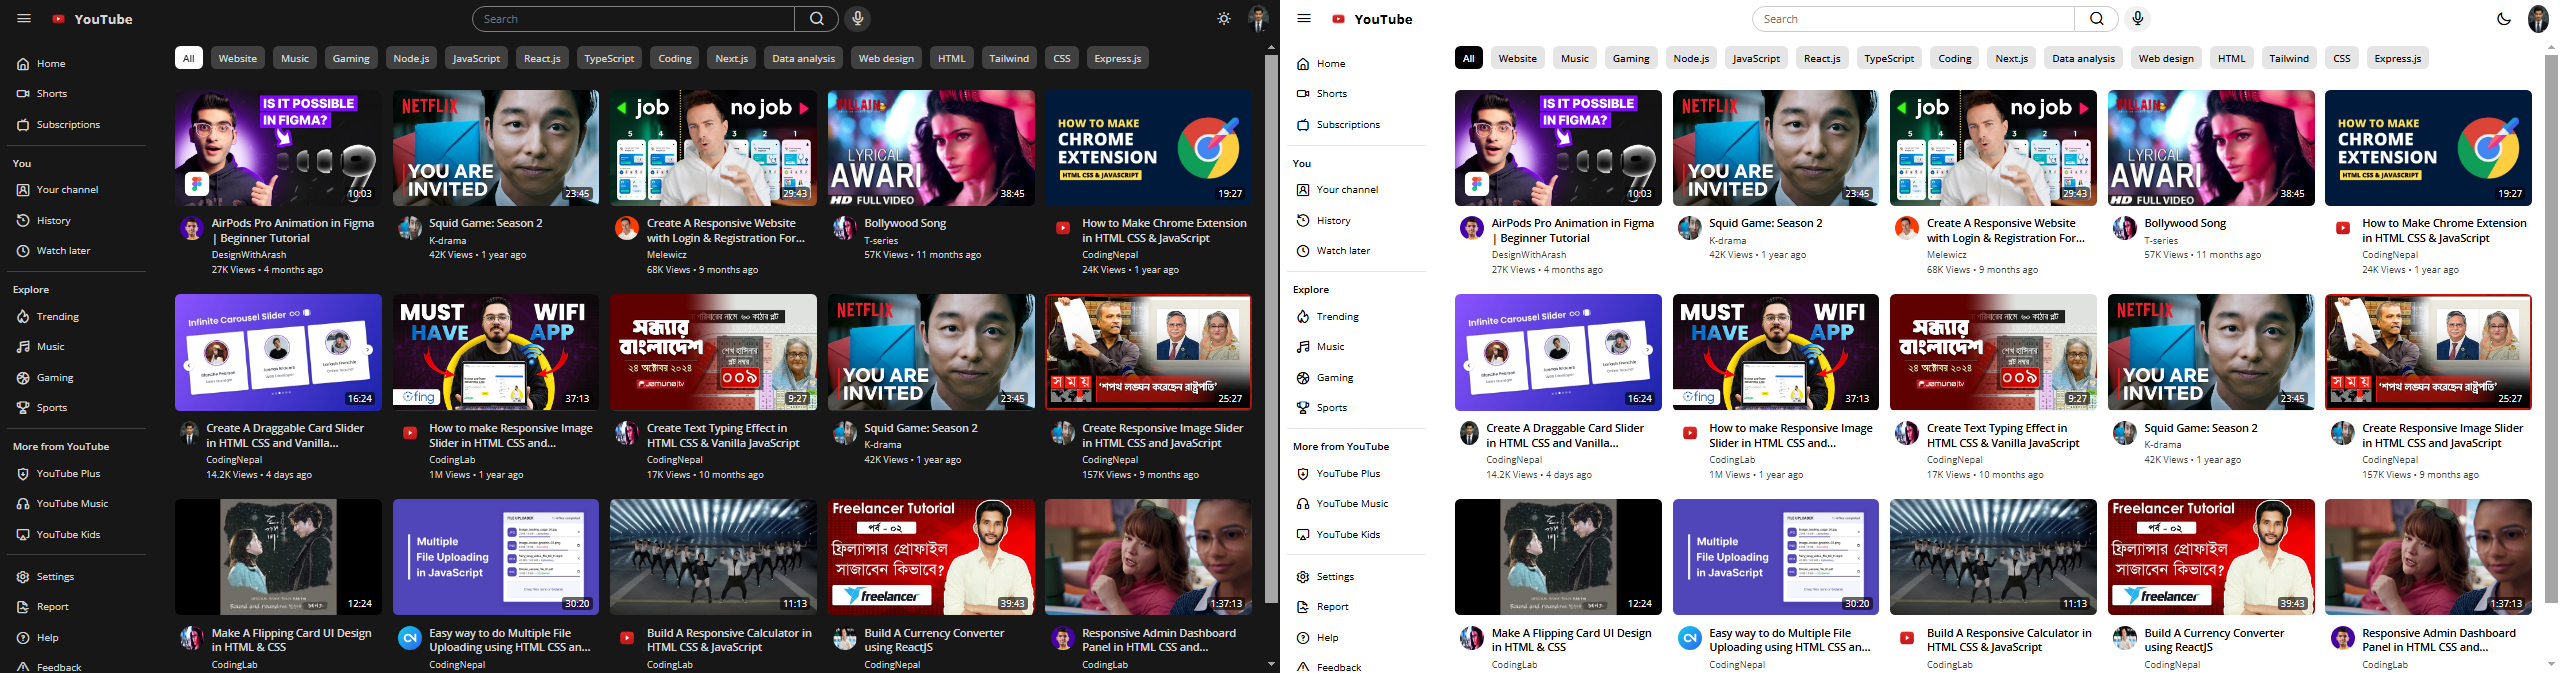Start voice search via microphone in light window
The height and width of the screenshot is (673, 2560).
point(2137,19)
